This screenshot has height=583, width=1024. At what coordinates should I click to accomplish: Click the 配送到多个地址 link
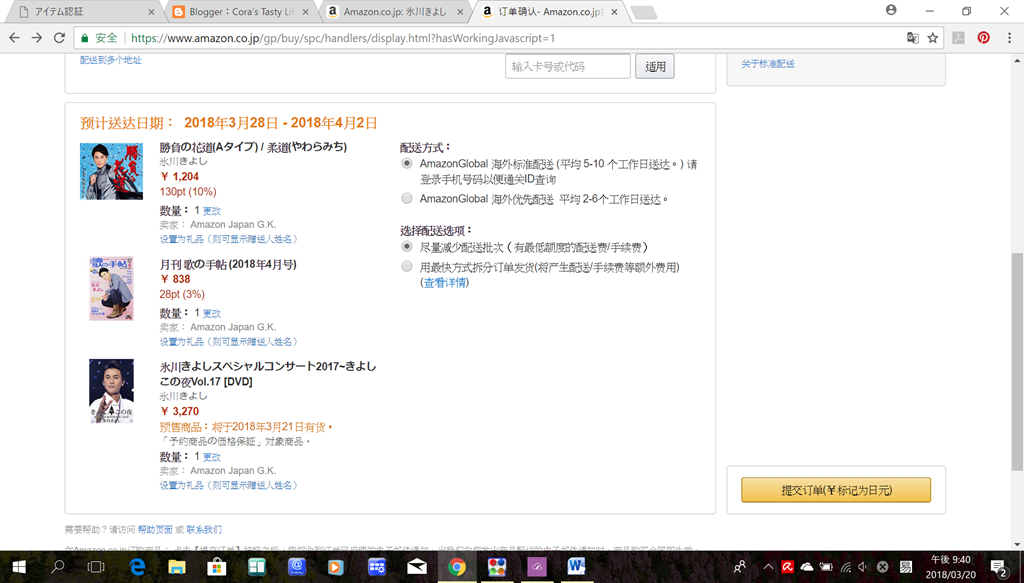110,59
